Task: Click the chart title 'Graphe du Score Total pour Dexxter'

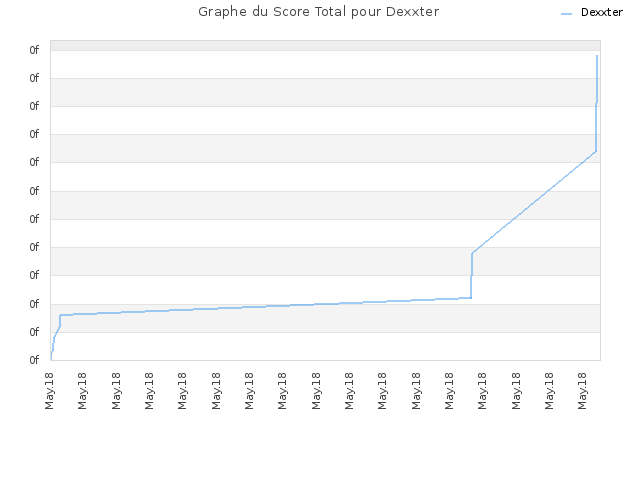Action: coord(318,12)
